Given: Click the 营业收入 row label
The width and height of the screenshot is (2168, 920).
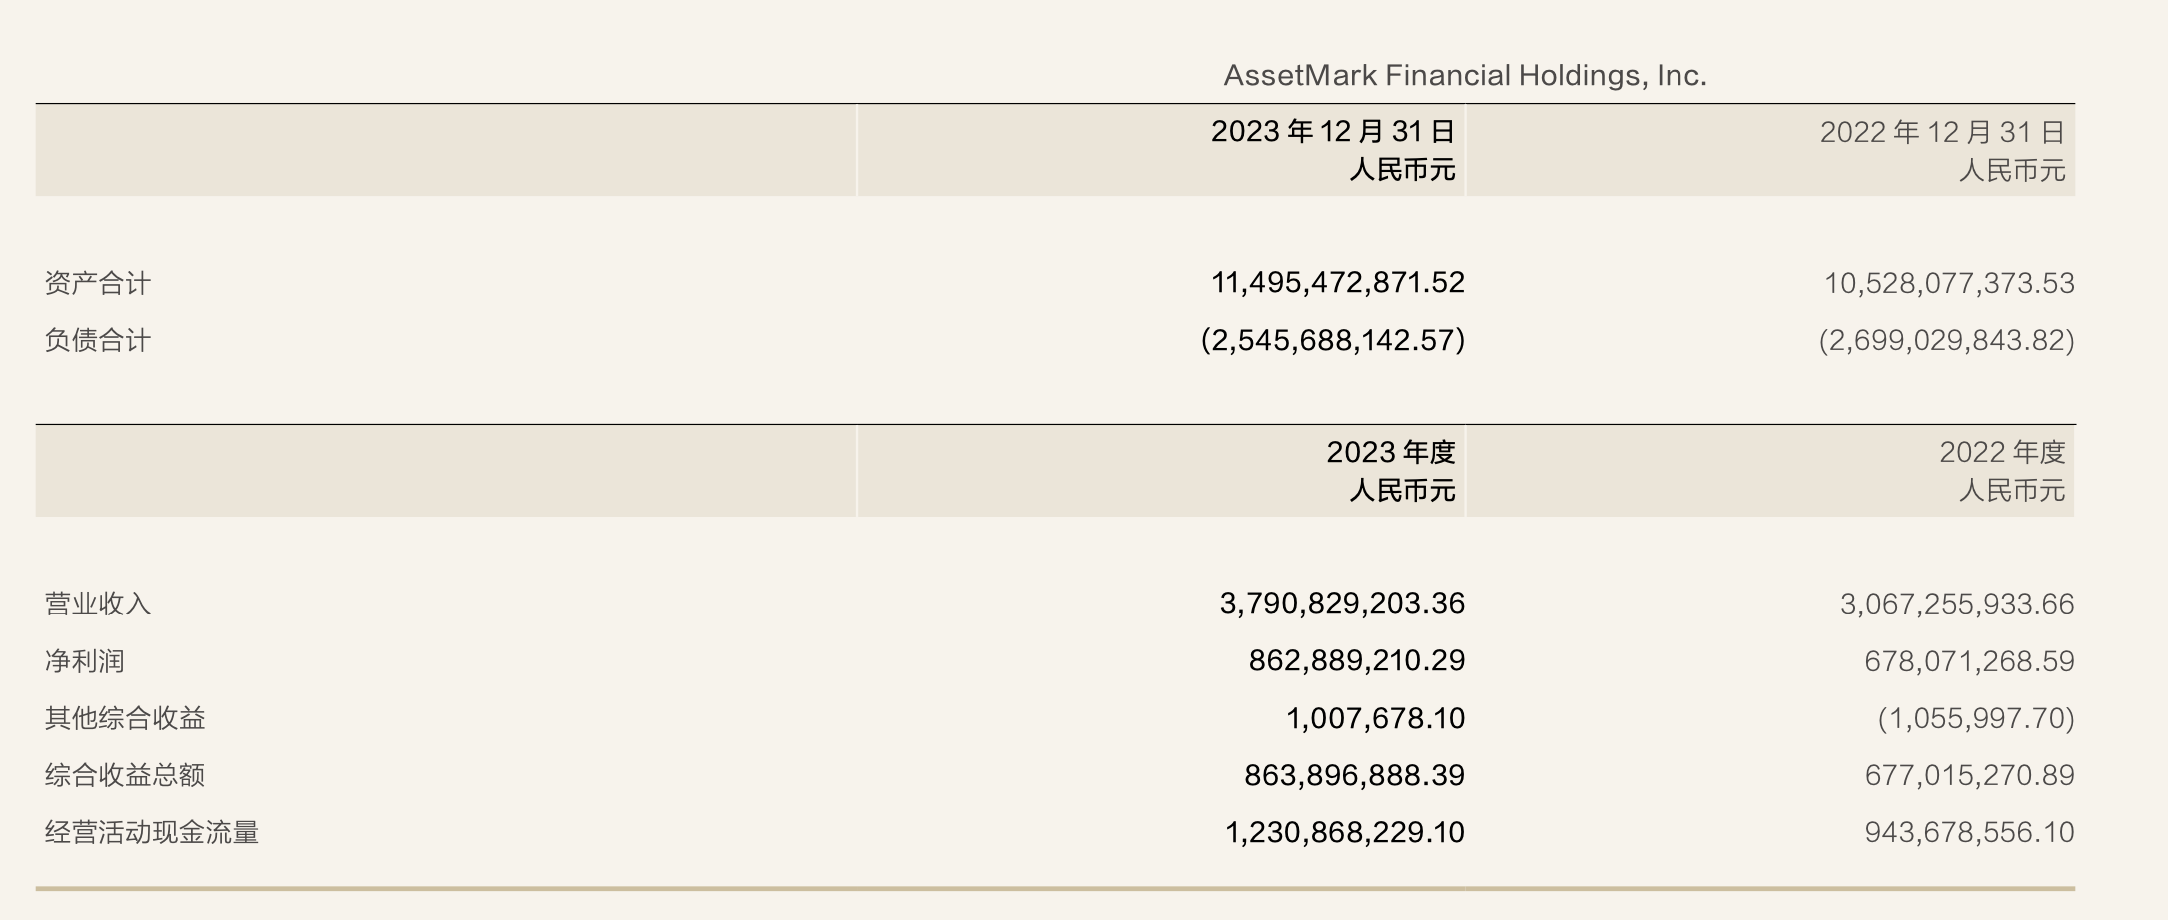Looking at the screenshot, I should (97, 604).
